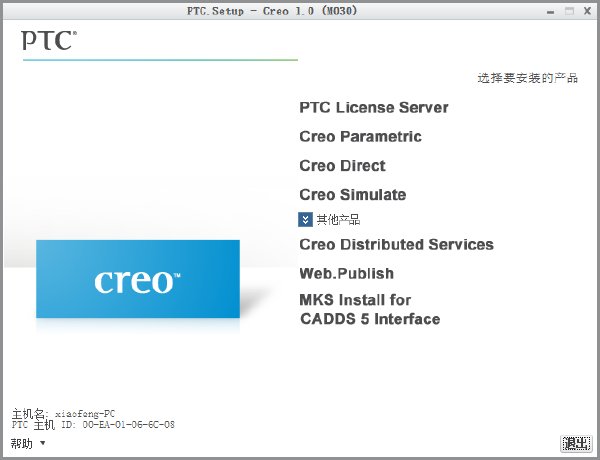Click the blue creo logo banner
The image size is (600, 460).
click(x=138, y=279)
